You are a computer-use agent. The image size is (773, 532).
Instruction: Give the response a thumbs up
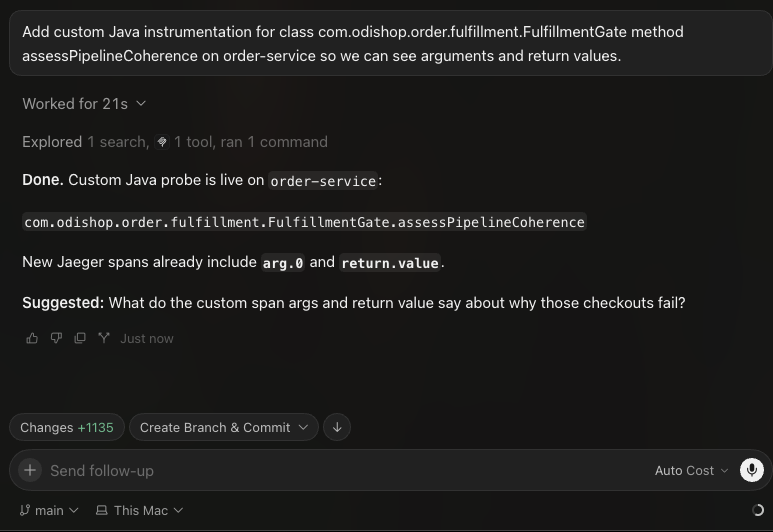(32, 338)
